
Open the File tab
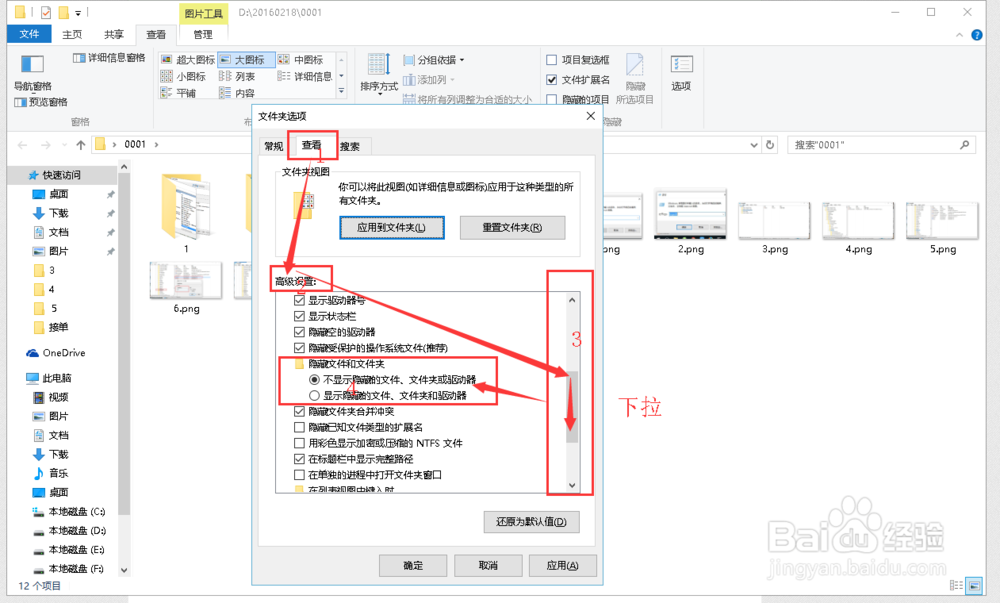[x=29, y=34]
